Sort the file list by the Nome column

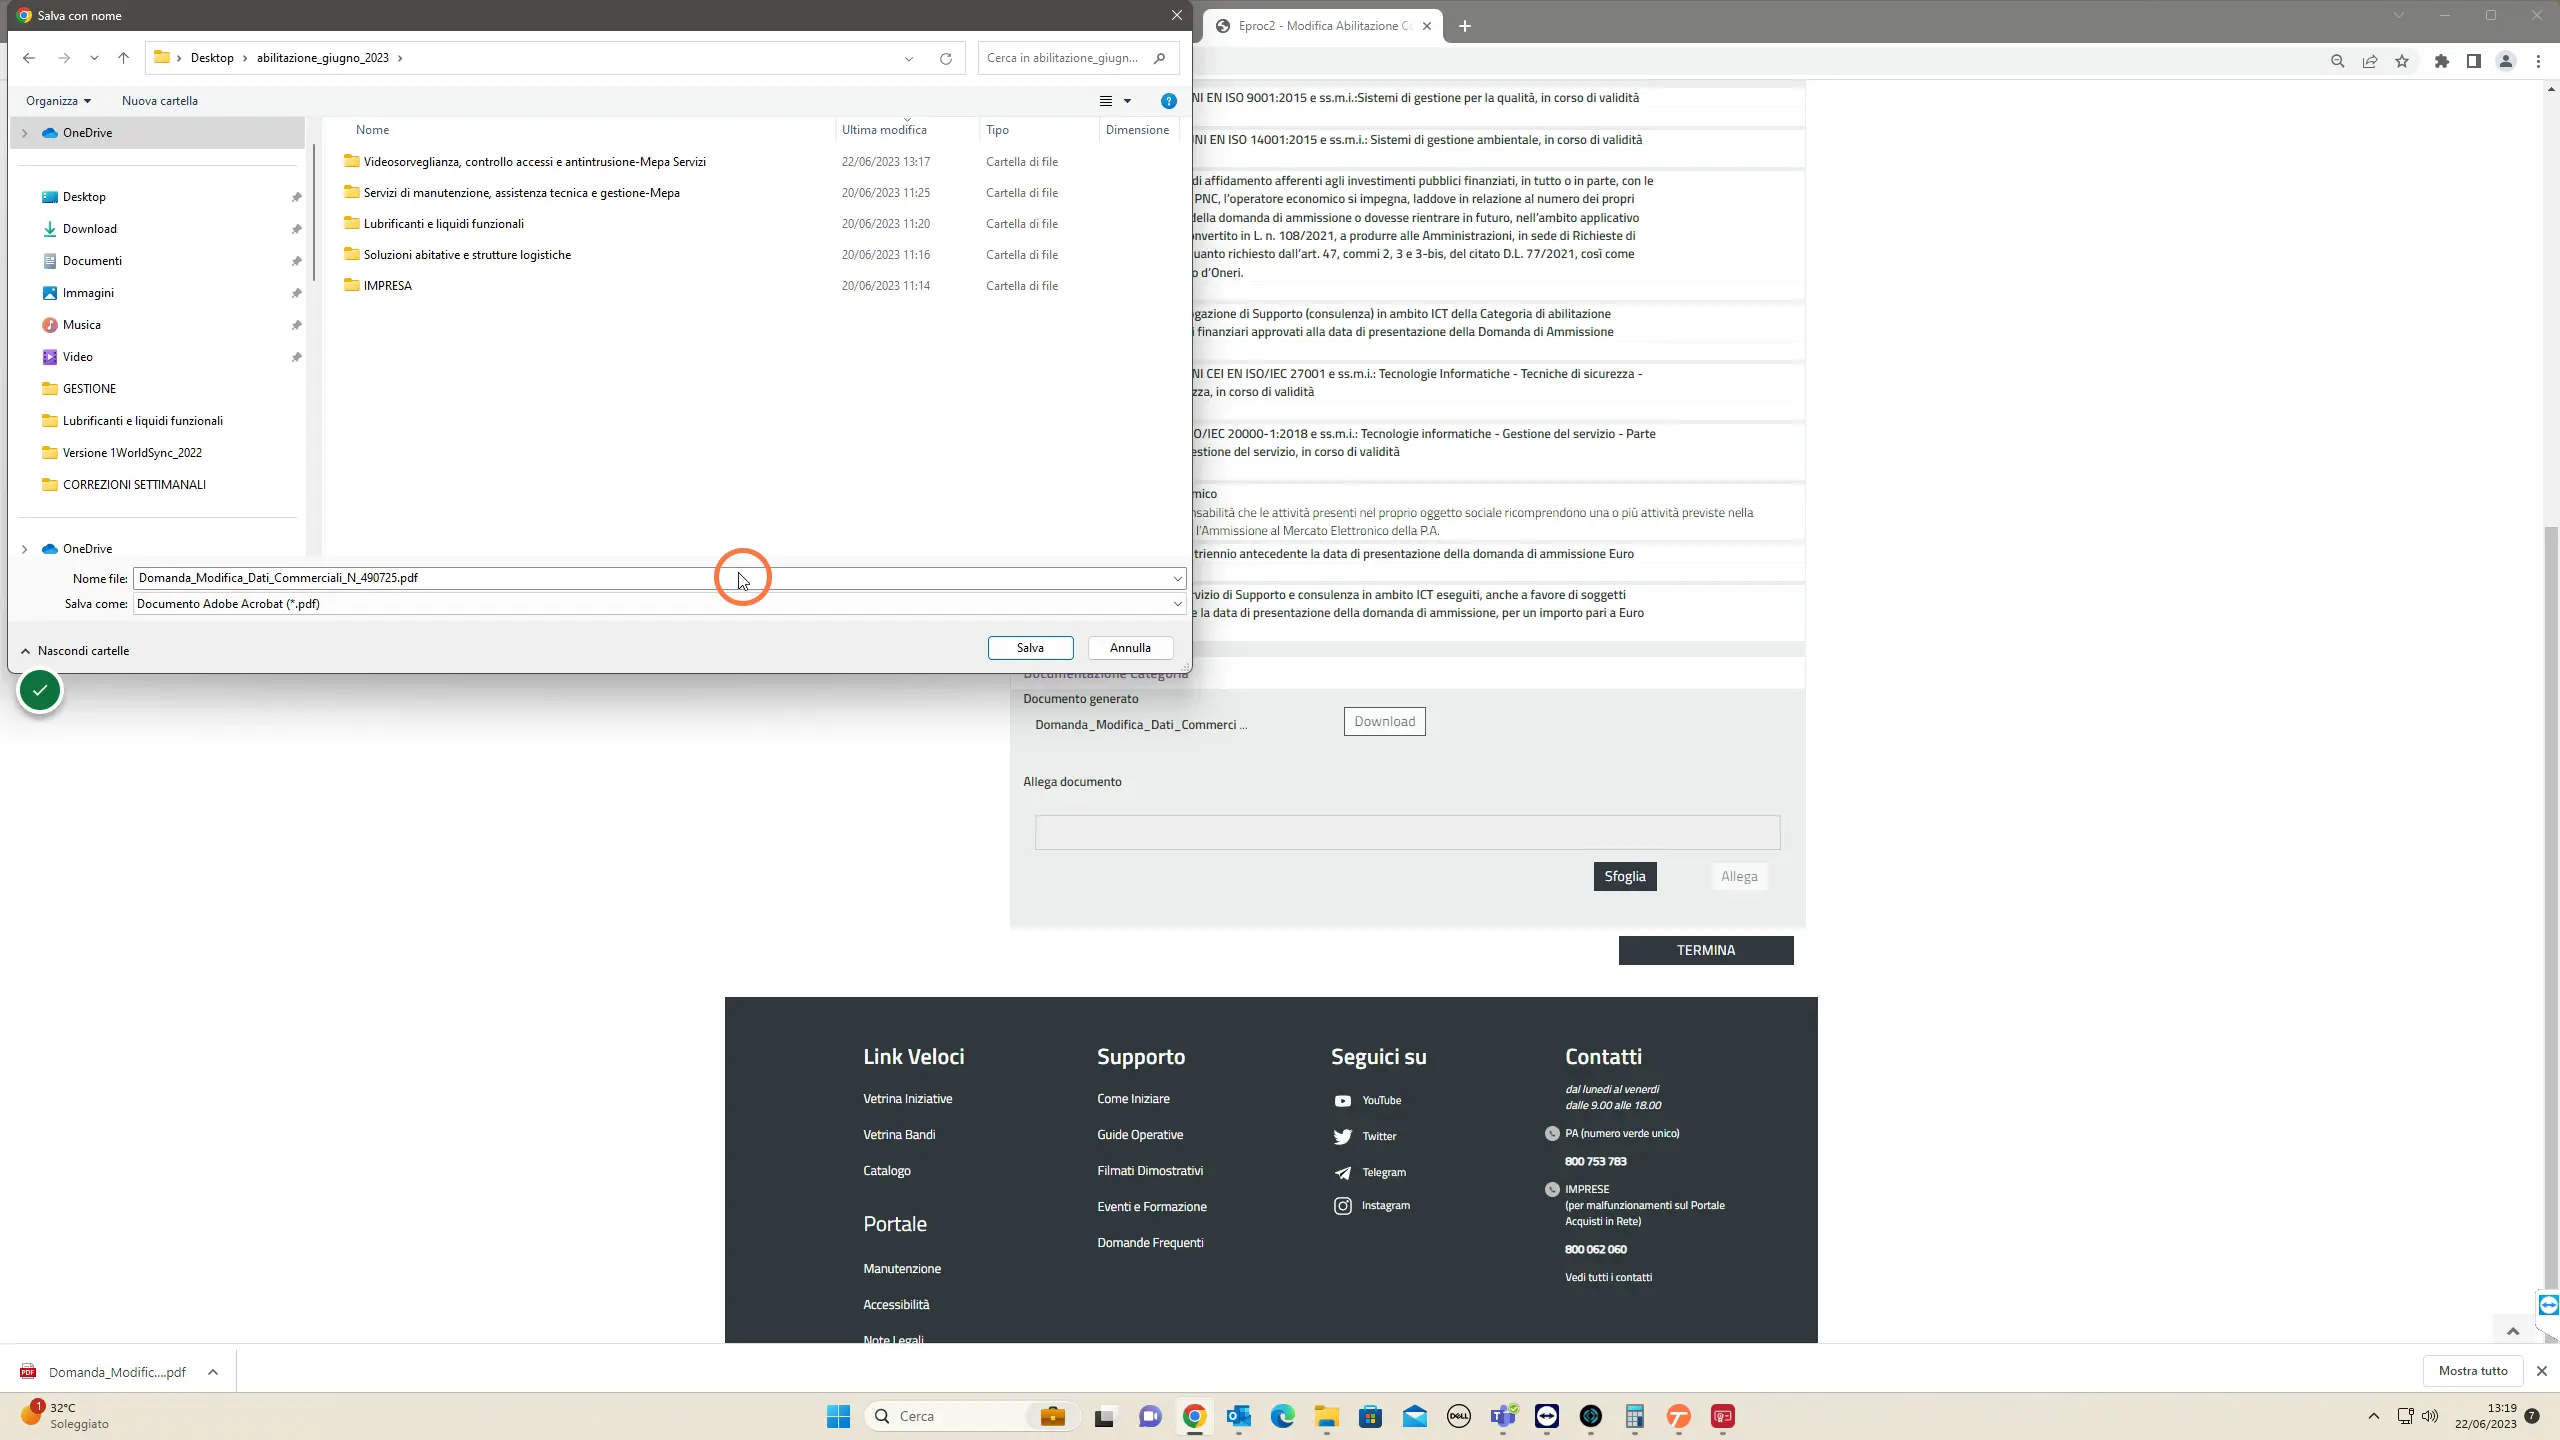click(x=372, y=130)
